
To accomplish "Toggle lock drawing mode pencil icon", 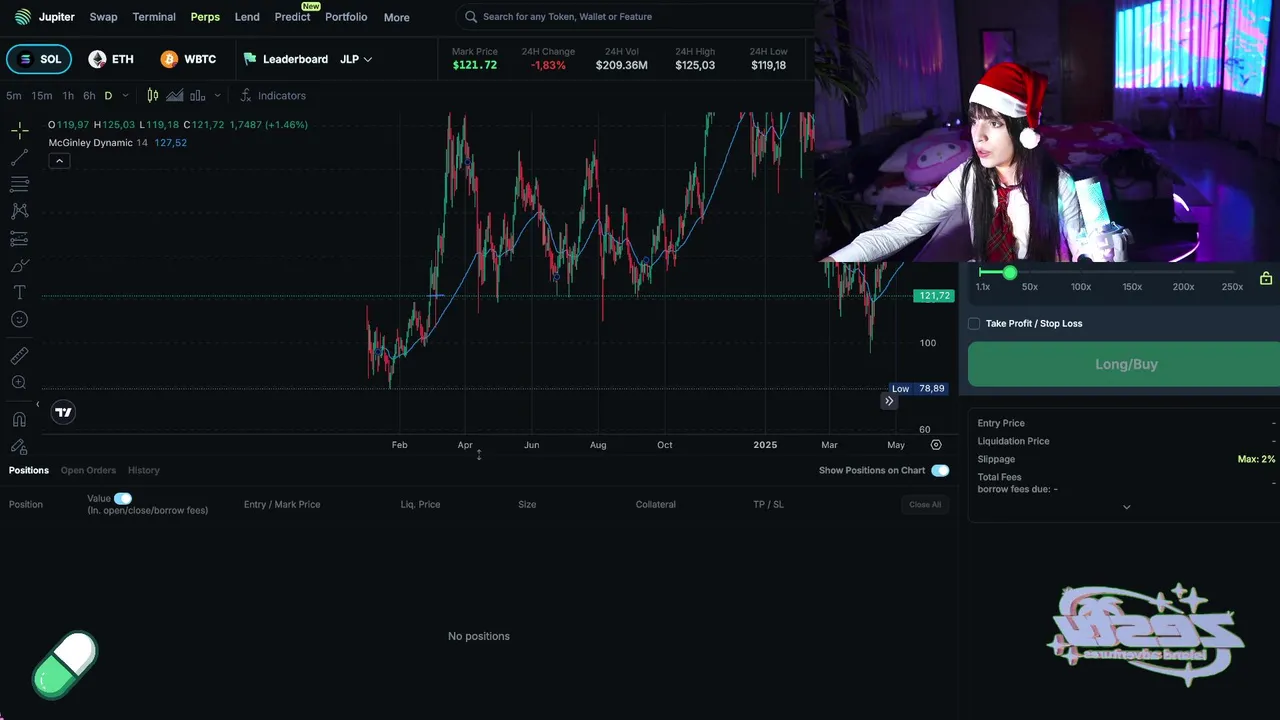I will coord(19,446).
